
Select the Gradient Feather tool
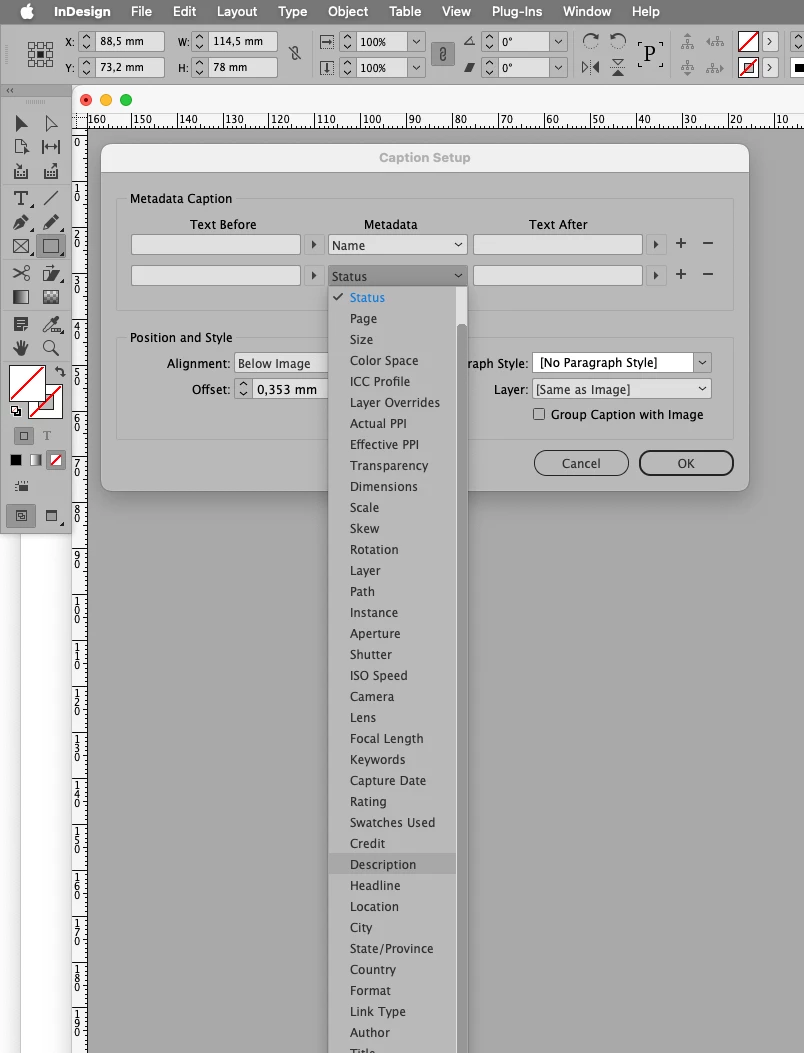pyautogui.click(x=51, y=297)
